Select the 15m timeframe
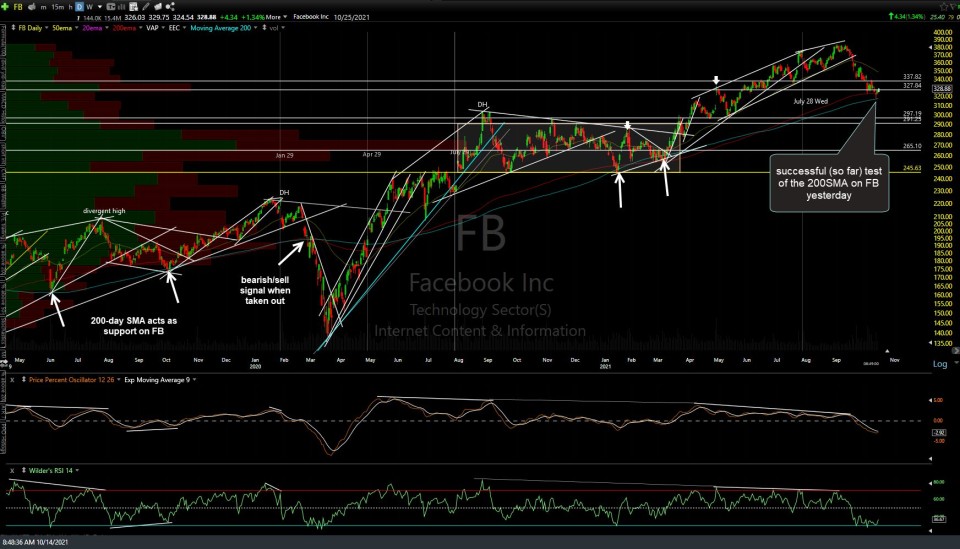 coord(58,7)
